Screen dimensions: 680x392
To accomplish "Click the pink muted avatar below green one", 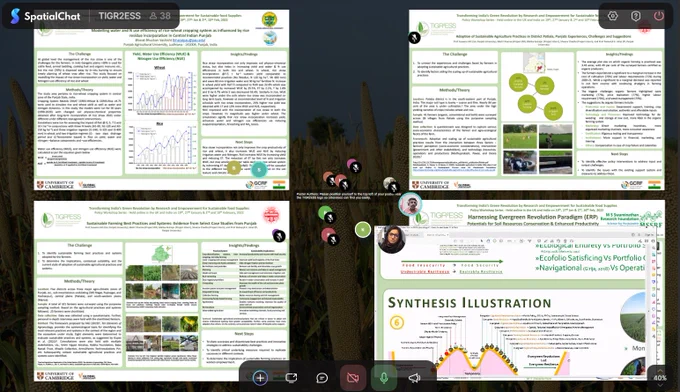I will coord(329,235).
